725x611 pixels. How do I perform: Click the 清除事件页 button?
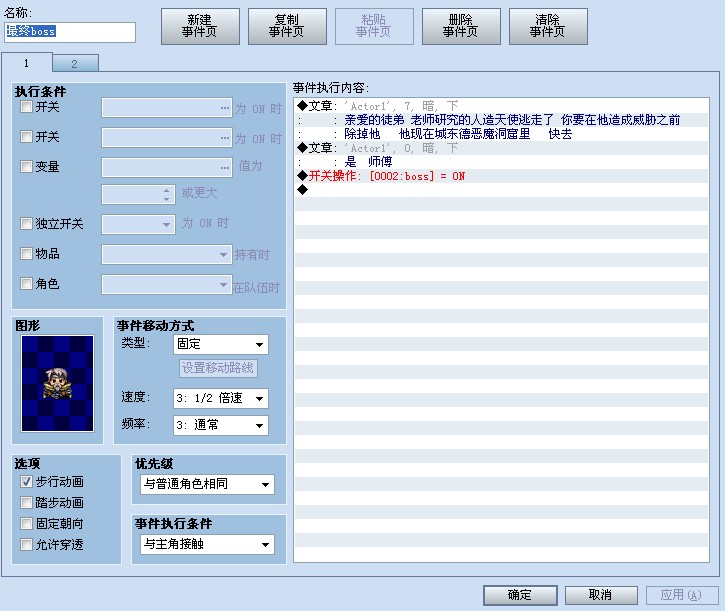tap(548, 26)
